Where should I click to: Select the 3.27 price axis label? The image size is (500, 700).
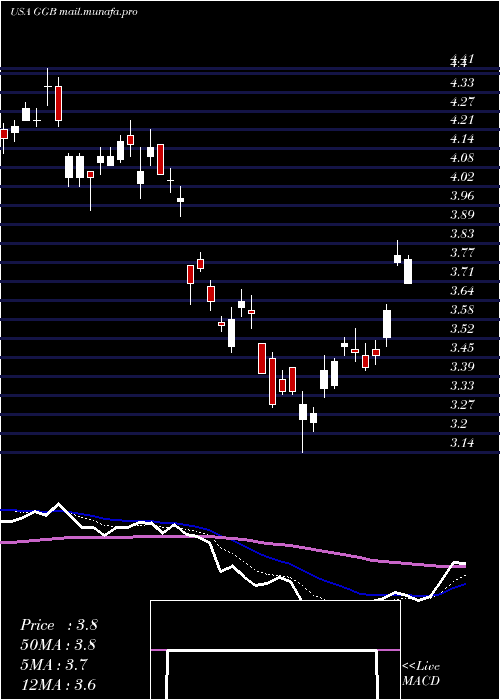coord(462,404)
